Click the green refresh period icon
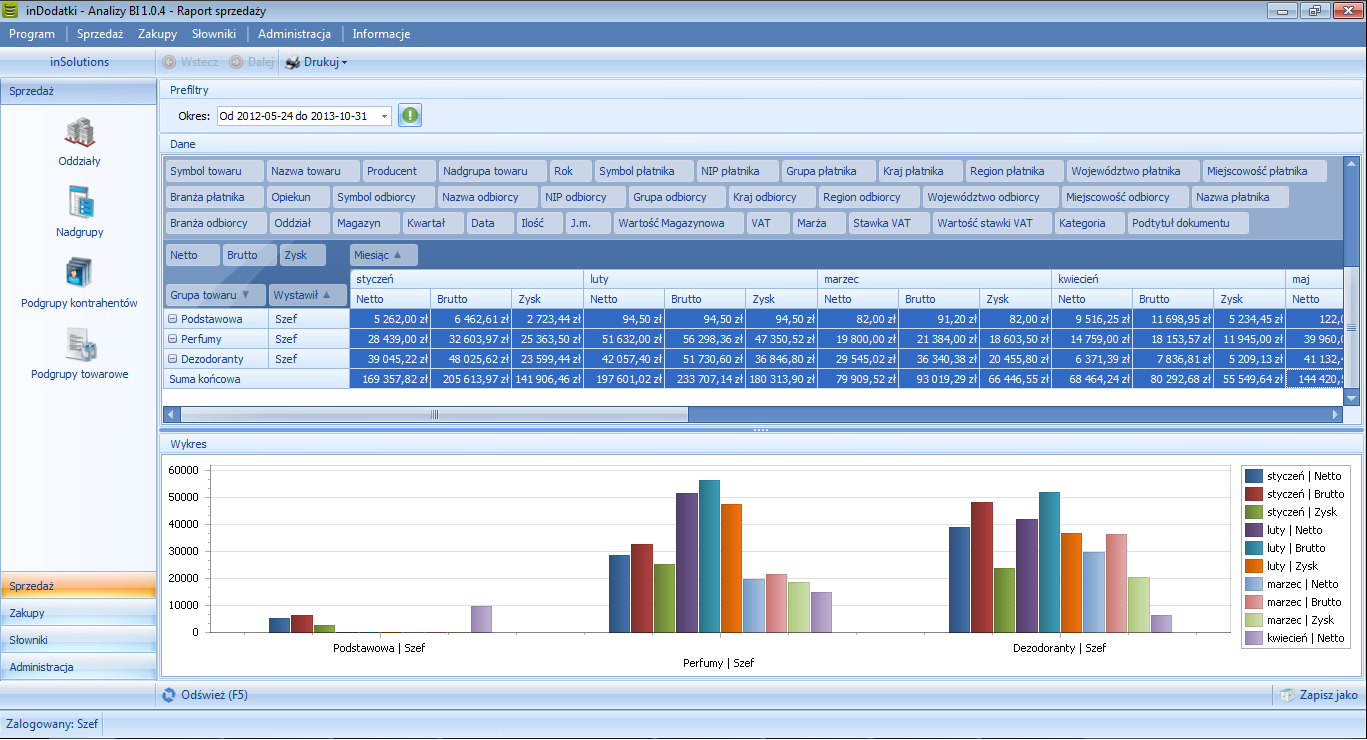1367x740 pixels. click(x=410, y=116)
